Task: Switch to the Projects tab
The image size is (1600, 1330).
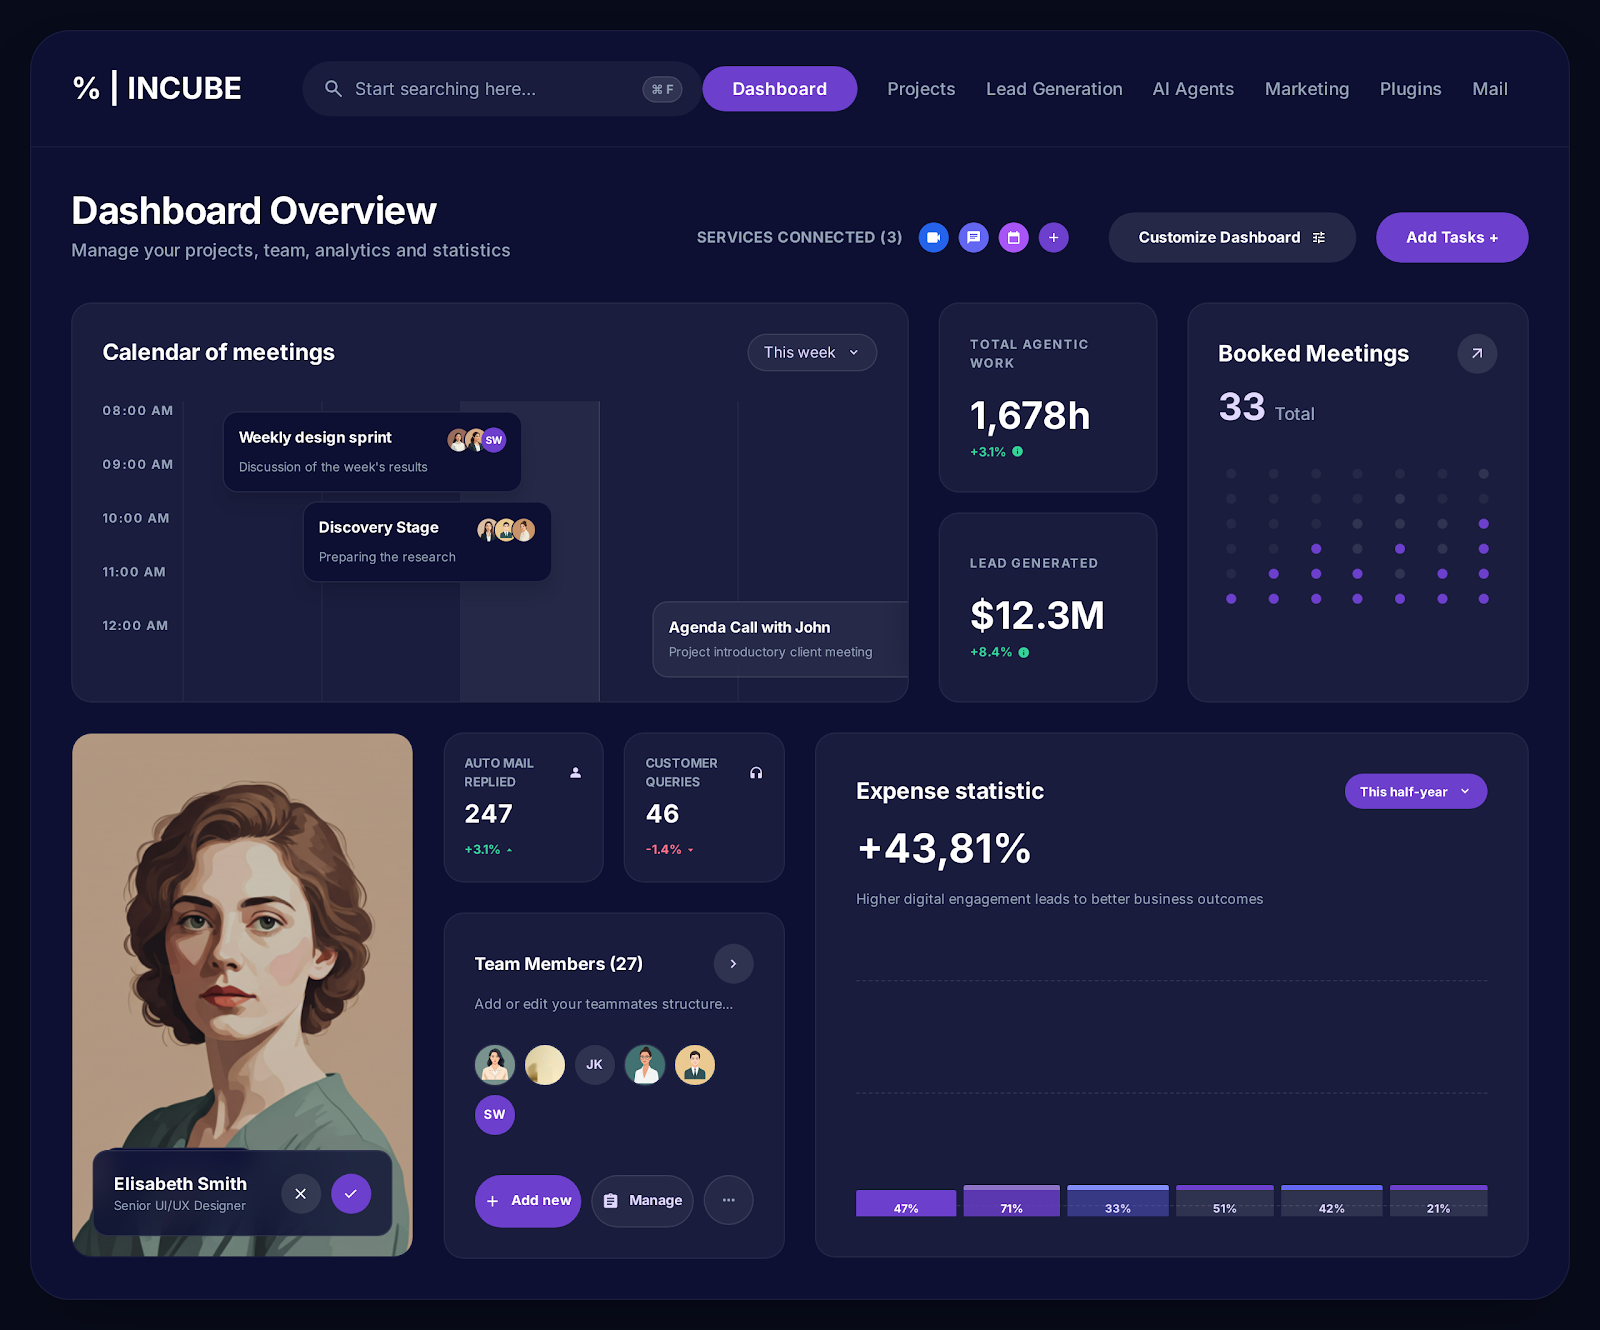Action: 921,89
